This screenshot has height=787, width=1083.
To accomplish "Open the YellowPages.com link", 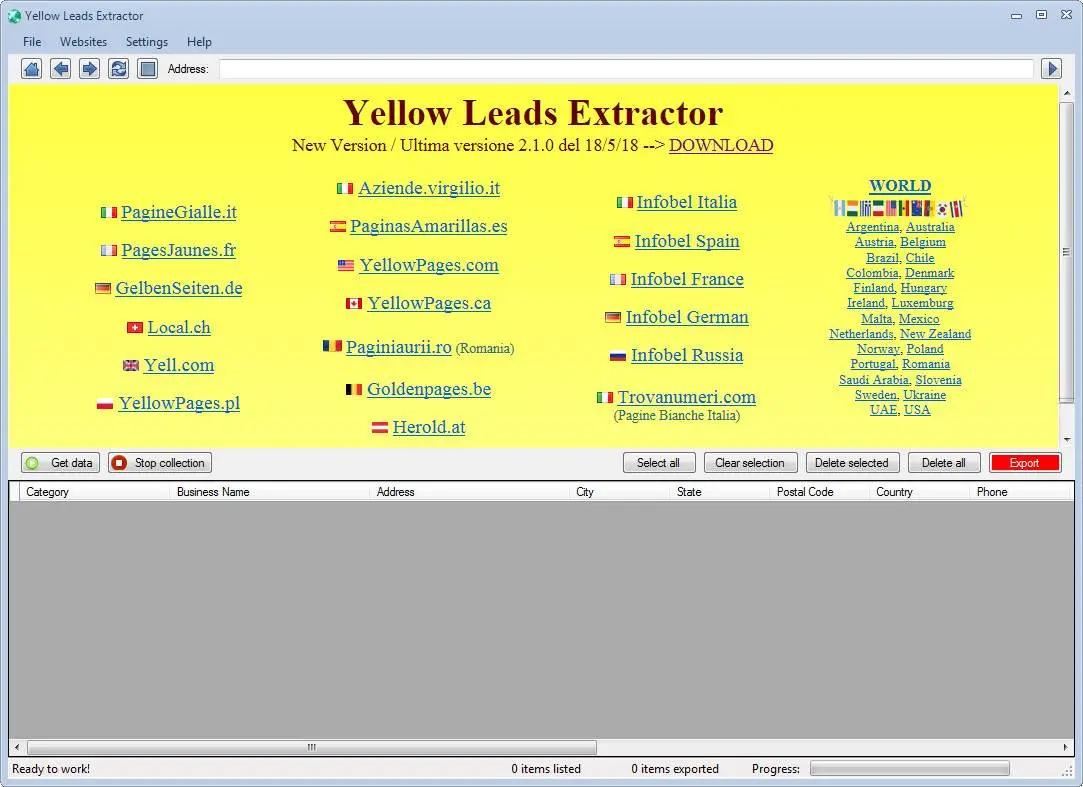I will (428, 265).
